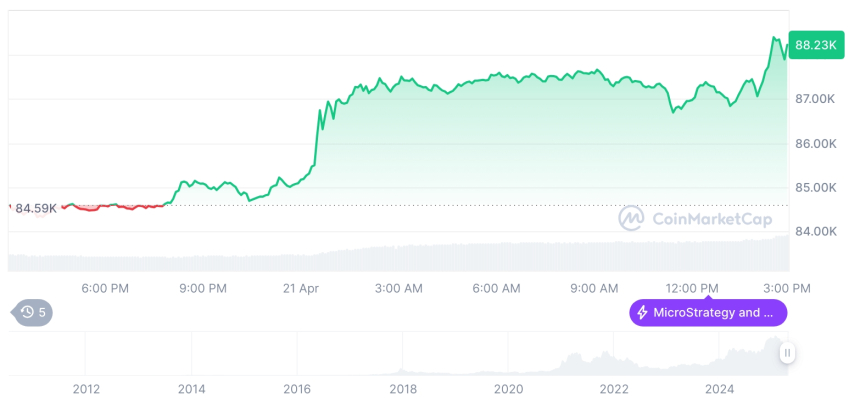Click the 6:00 PM time axis label

105,289
